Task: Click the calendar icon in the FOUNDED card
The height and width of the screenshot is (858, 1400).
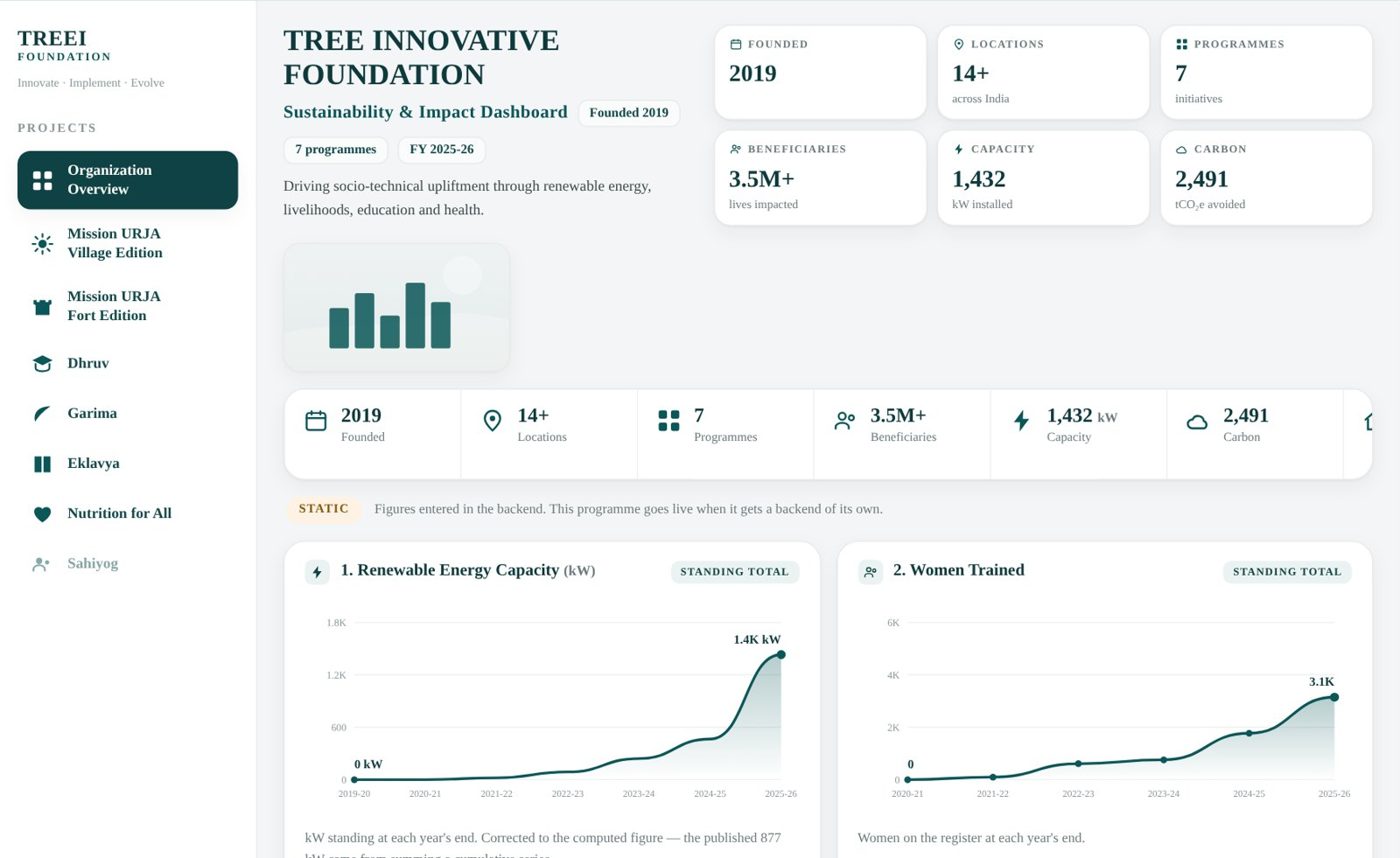Action: coord(736,44)
